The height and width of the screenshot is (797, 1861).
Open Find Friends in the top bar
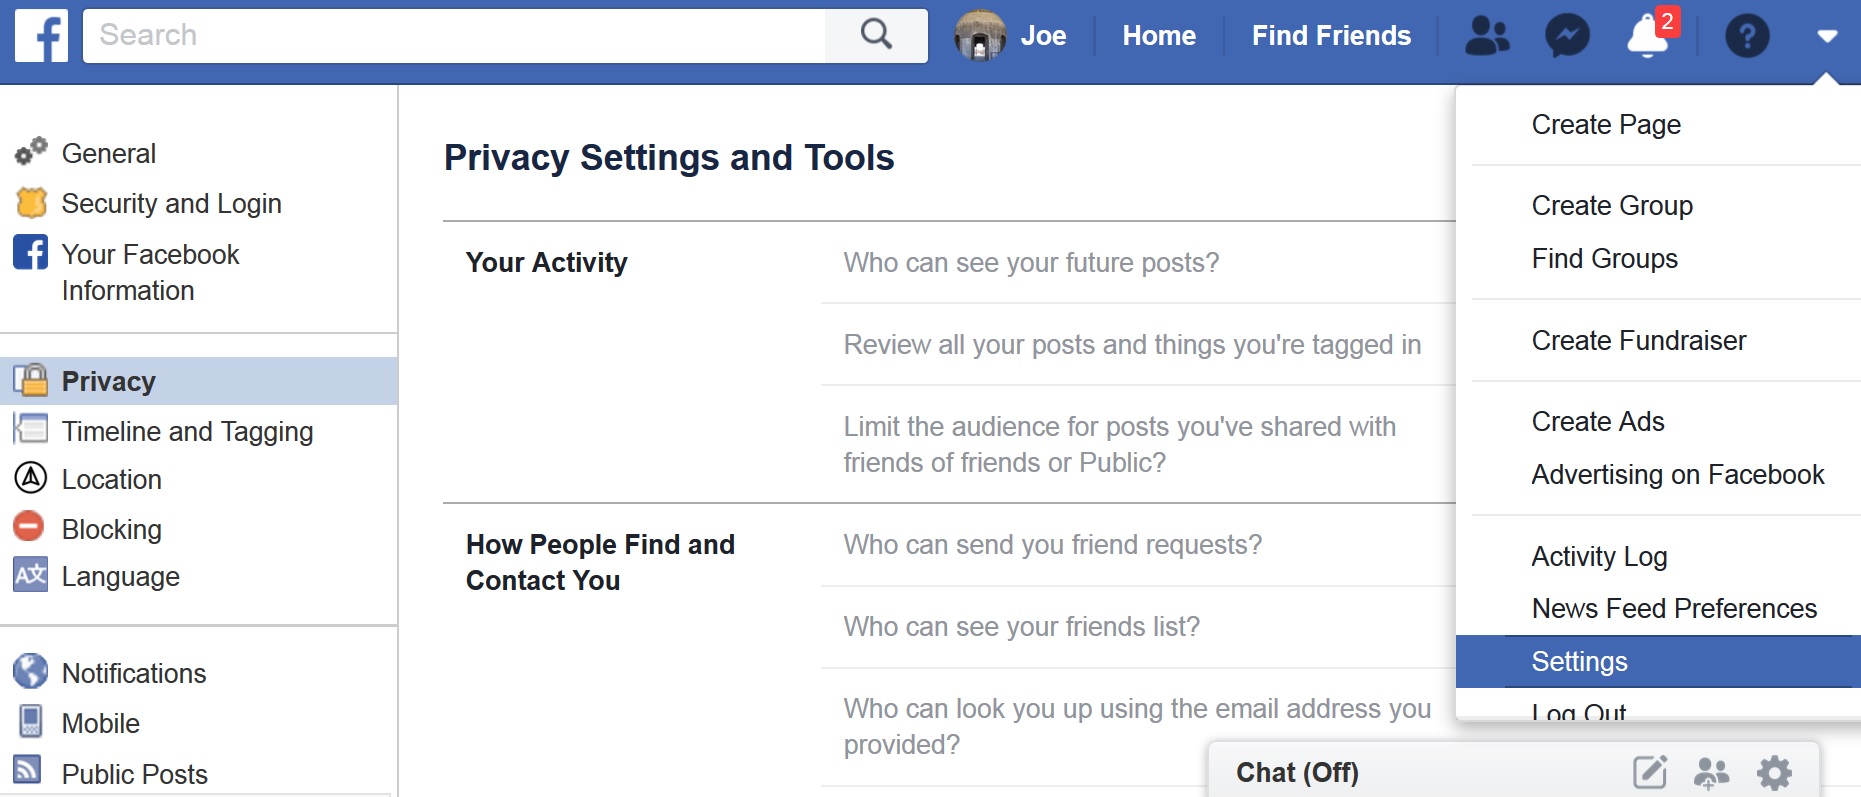(x=1331, y=36)
